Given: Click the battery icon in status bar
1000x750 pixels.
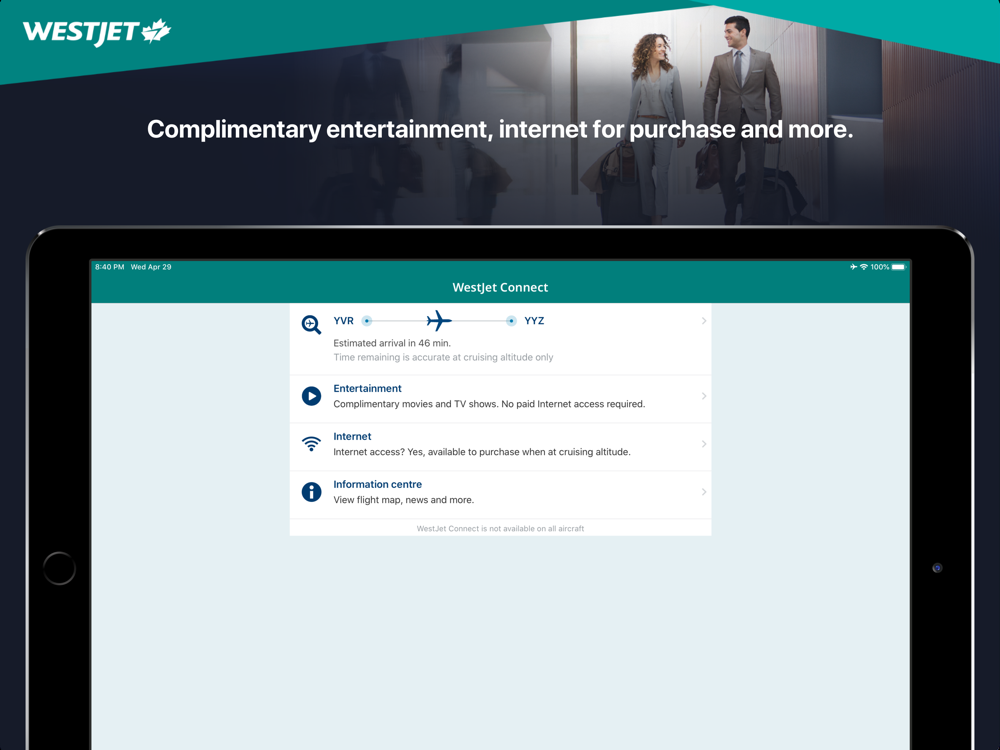Looking at the screenshot, I should point(899,267).
